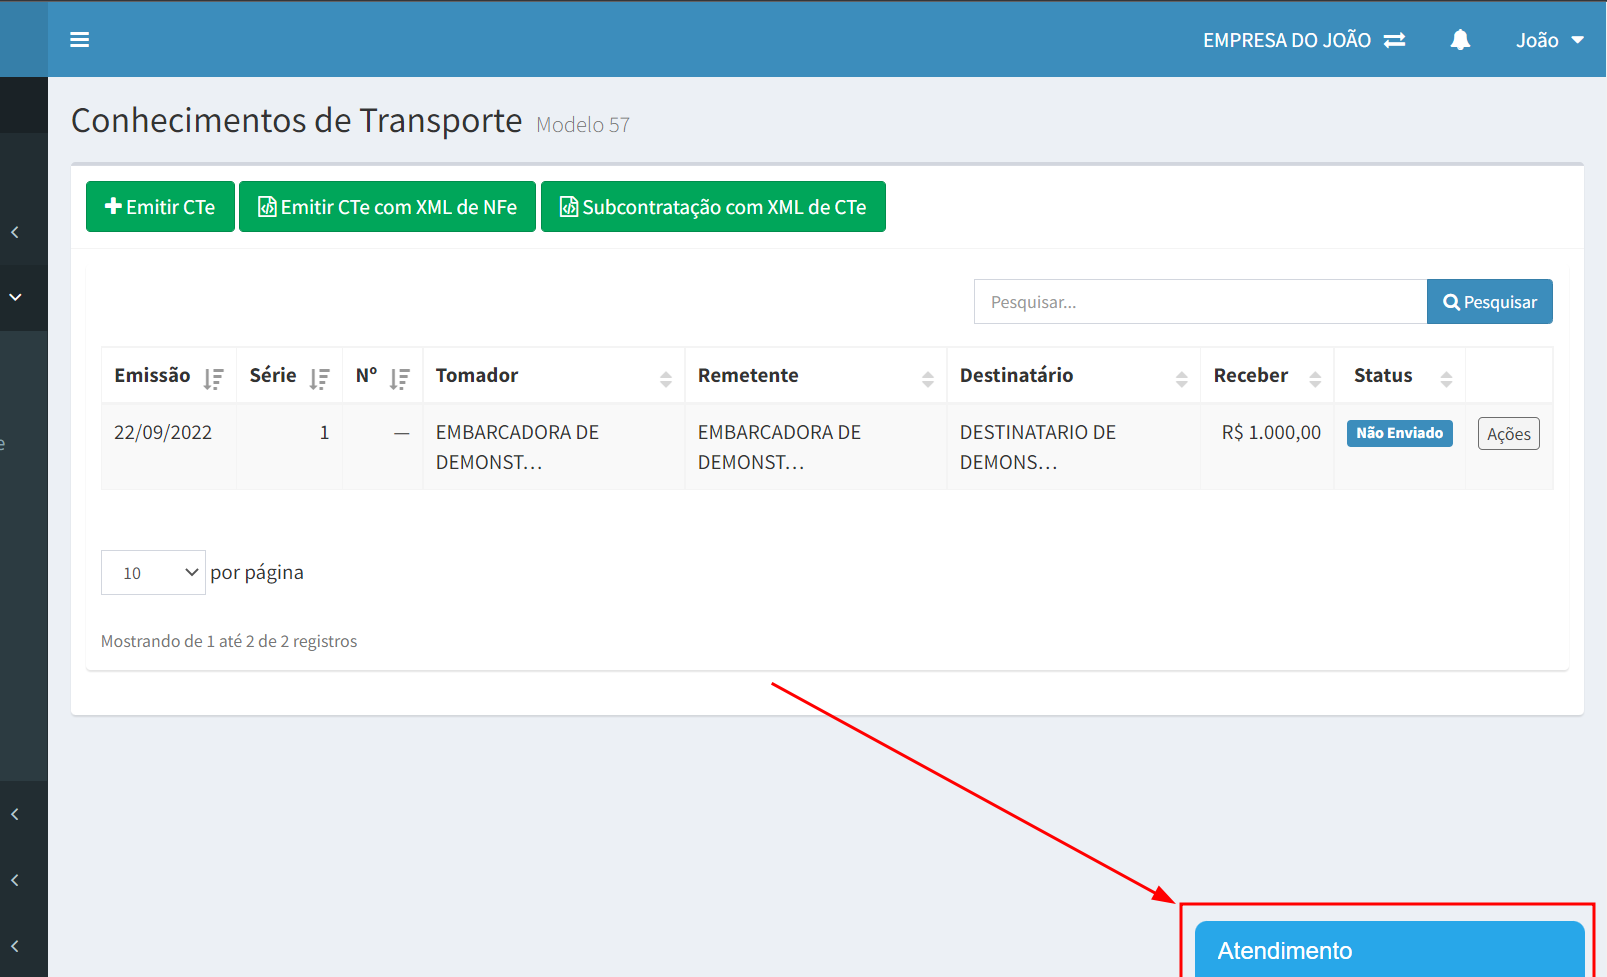1607x977 pixels.
Task: Click the hamburger menu icon
Action: tap(80, 40)
